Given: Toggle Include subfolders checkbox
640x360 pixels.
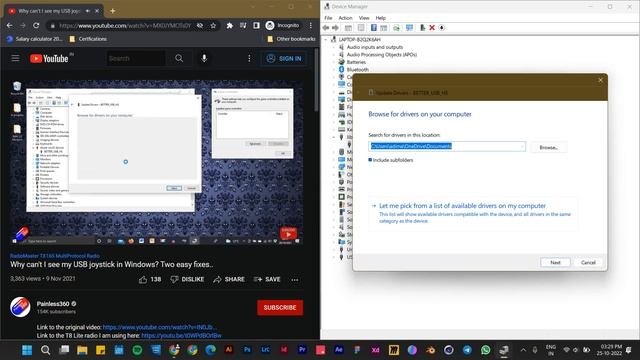Looking at the screenshot, I should (370, 160).
